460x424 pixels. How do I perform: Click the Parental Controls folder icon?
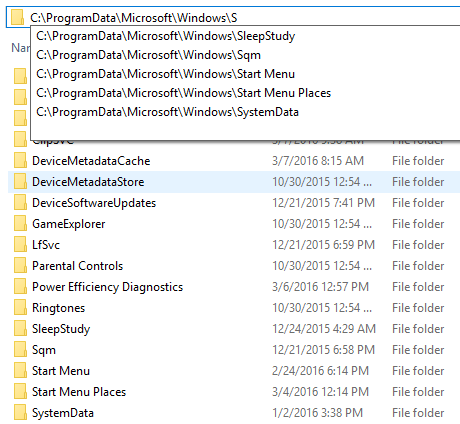pyautogui.click(x=20, y=266)
